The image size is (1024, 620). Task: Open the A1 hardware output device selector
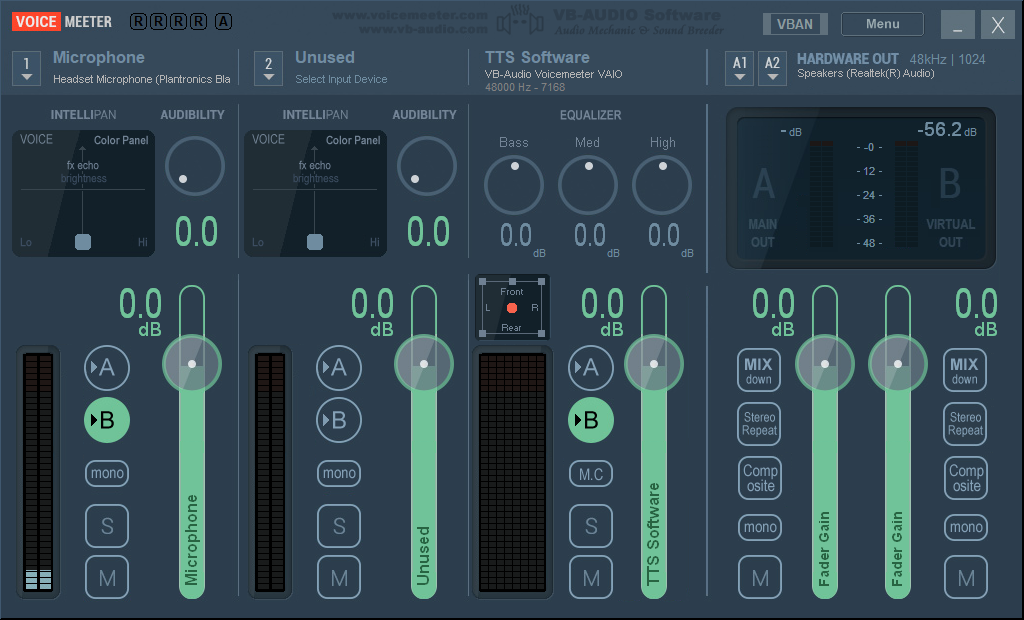[739, 66]
